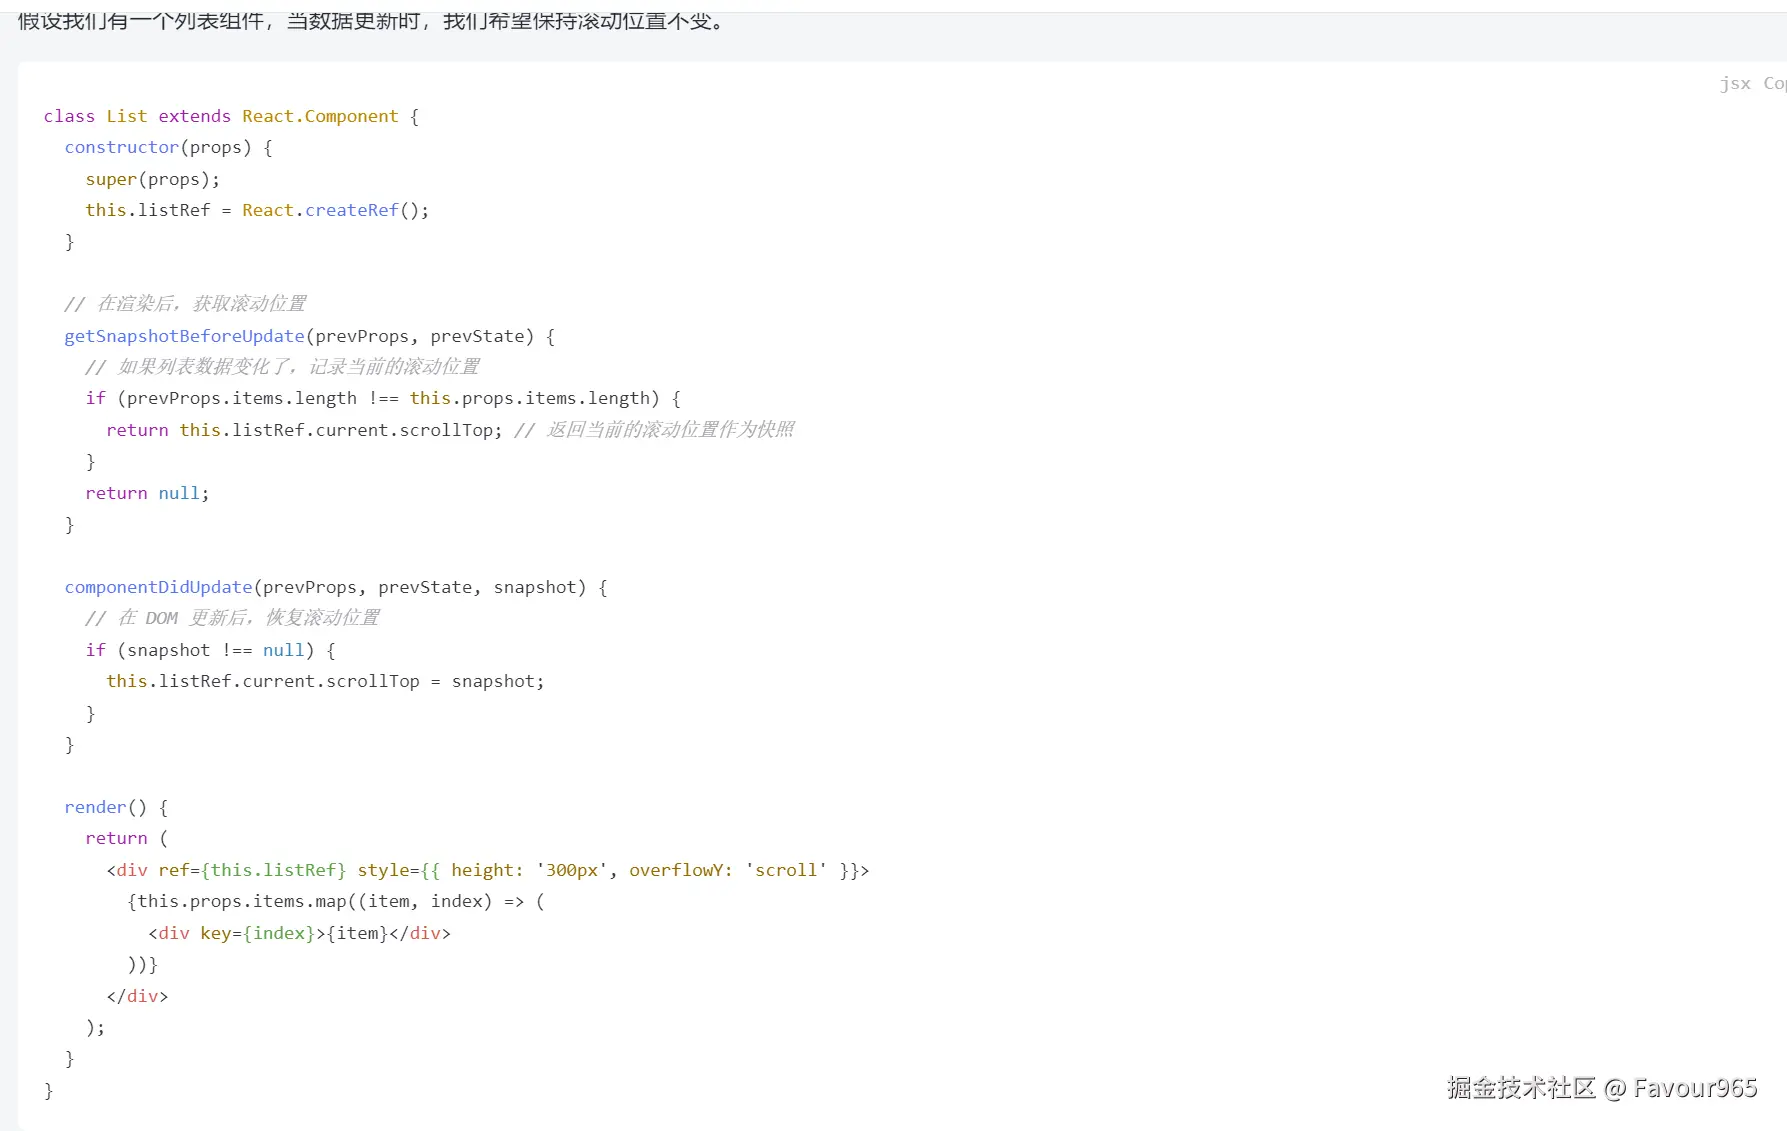Click the closing "))}" of the map call
Viewport: 1787px width, 1131px height.
[x=142, y=964]
